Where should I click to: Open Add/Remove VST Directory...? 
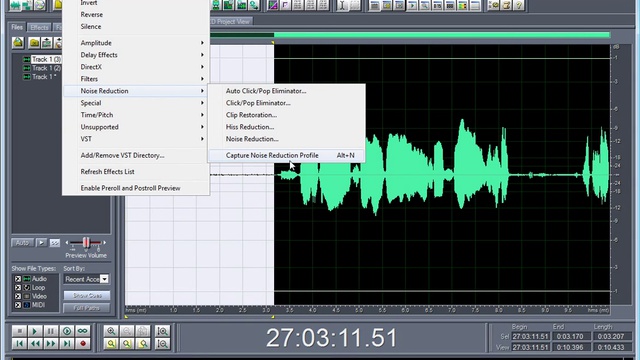[x=136, y=156]
